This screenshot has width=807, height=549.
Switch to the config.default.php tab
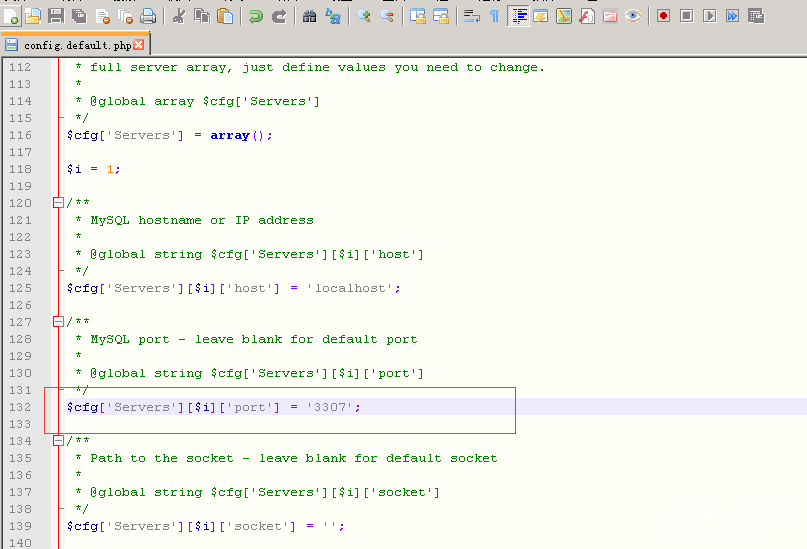(x=75, y=45)
